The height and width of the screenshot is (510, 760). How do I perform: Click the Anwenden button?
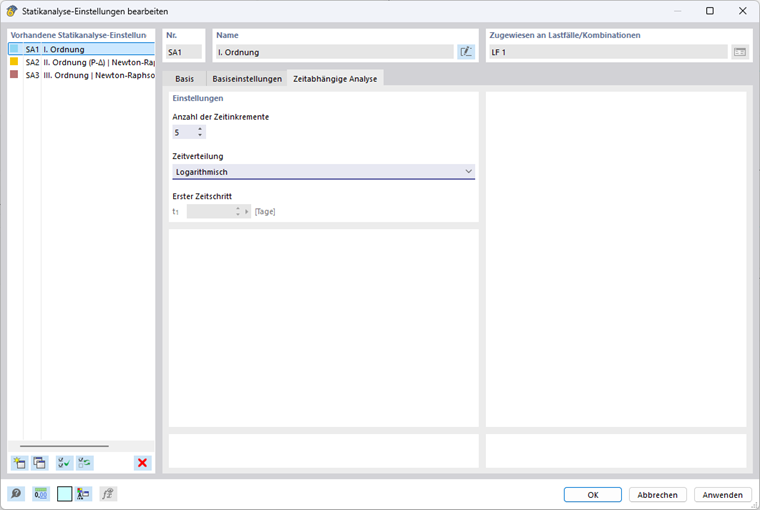723,495
